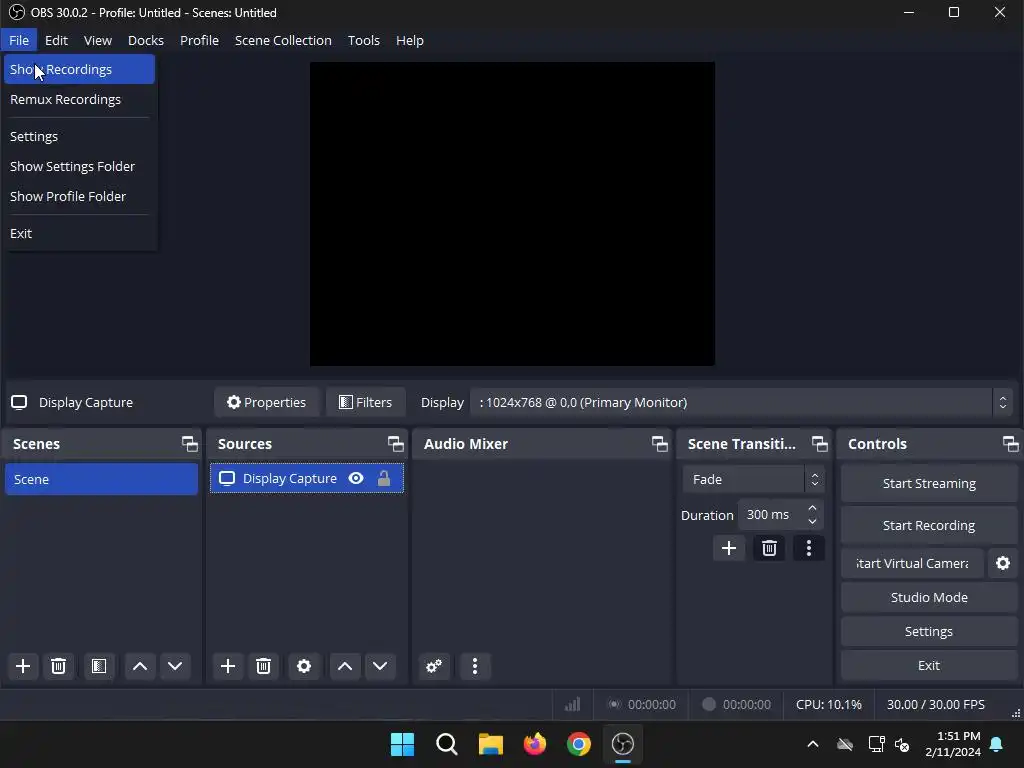Open the Help menu

(409, 40)
